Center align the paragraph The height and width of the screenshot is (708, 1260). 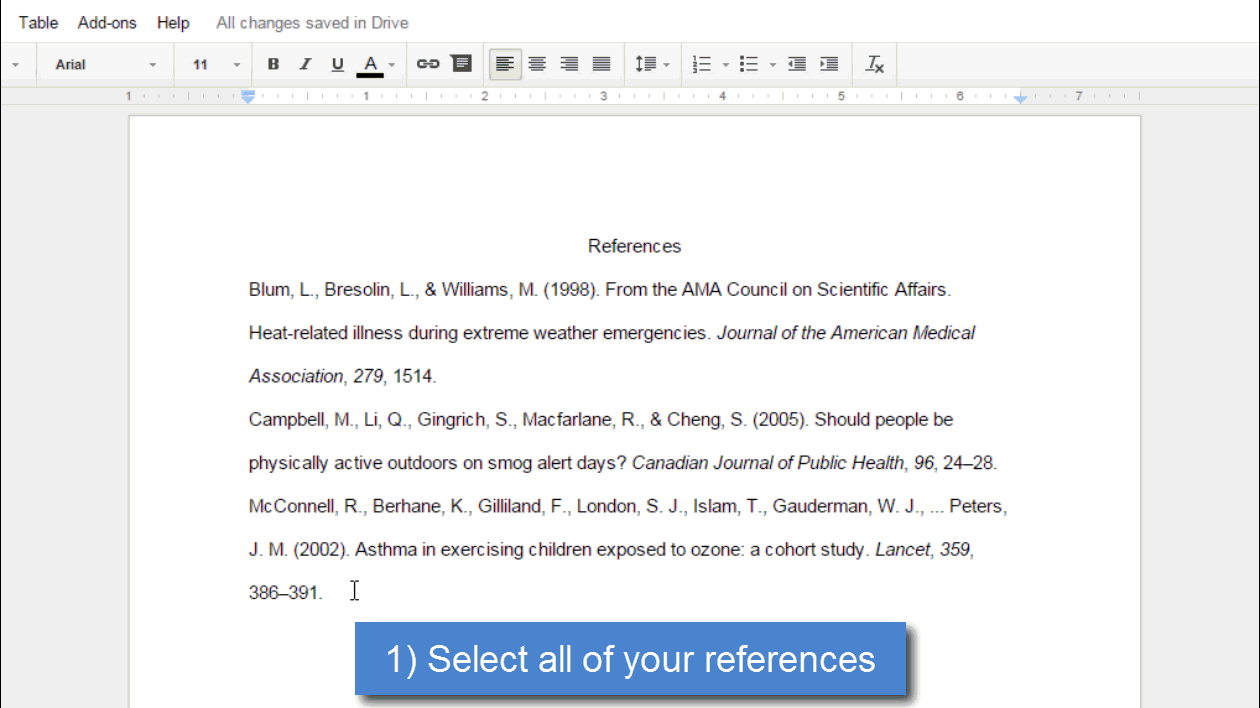pos(537,63)
